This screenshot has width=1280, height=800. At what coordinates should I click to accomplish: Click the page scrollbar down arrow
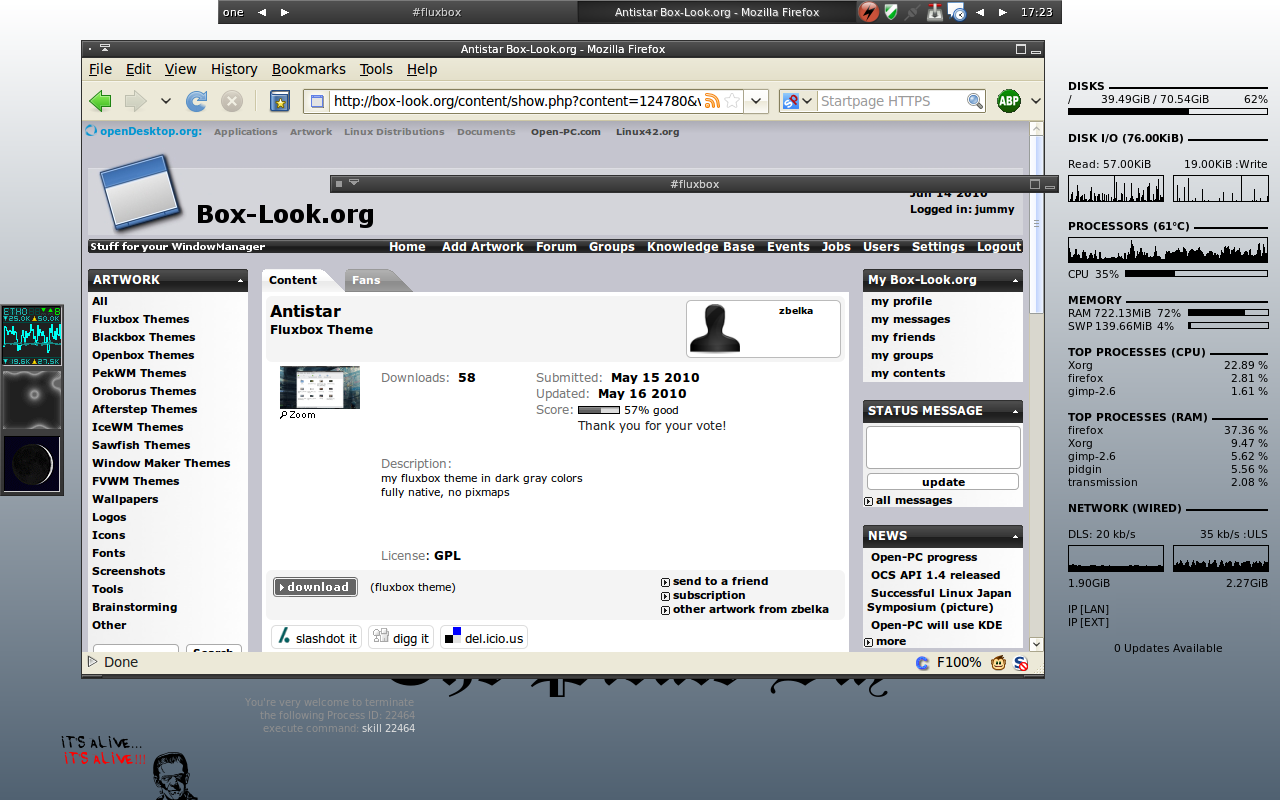tap(1036, 644)
